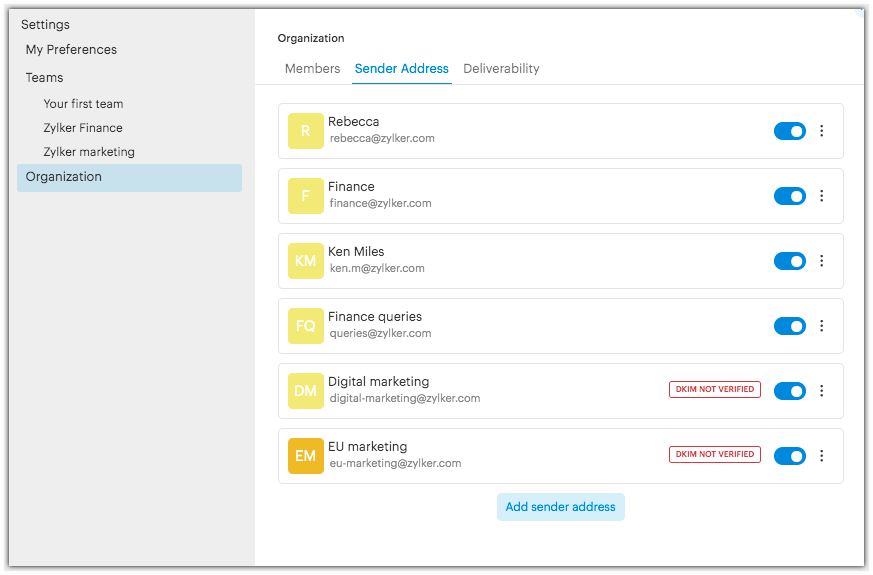
Task: Open the three-dot menu for Rebecca
Action: tap(822, 131)
